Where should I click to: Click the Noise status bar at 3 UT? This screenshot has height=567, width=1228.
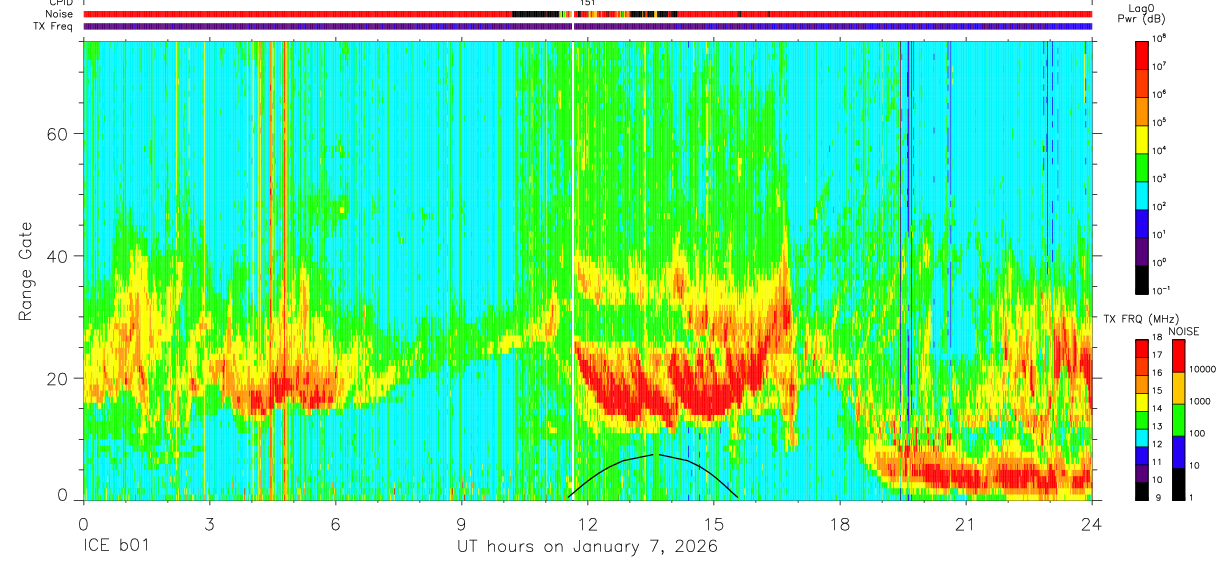[209, 14]
